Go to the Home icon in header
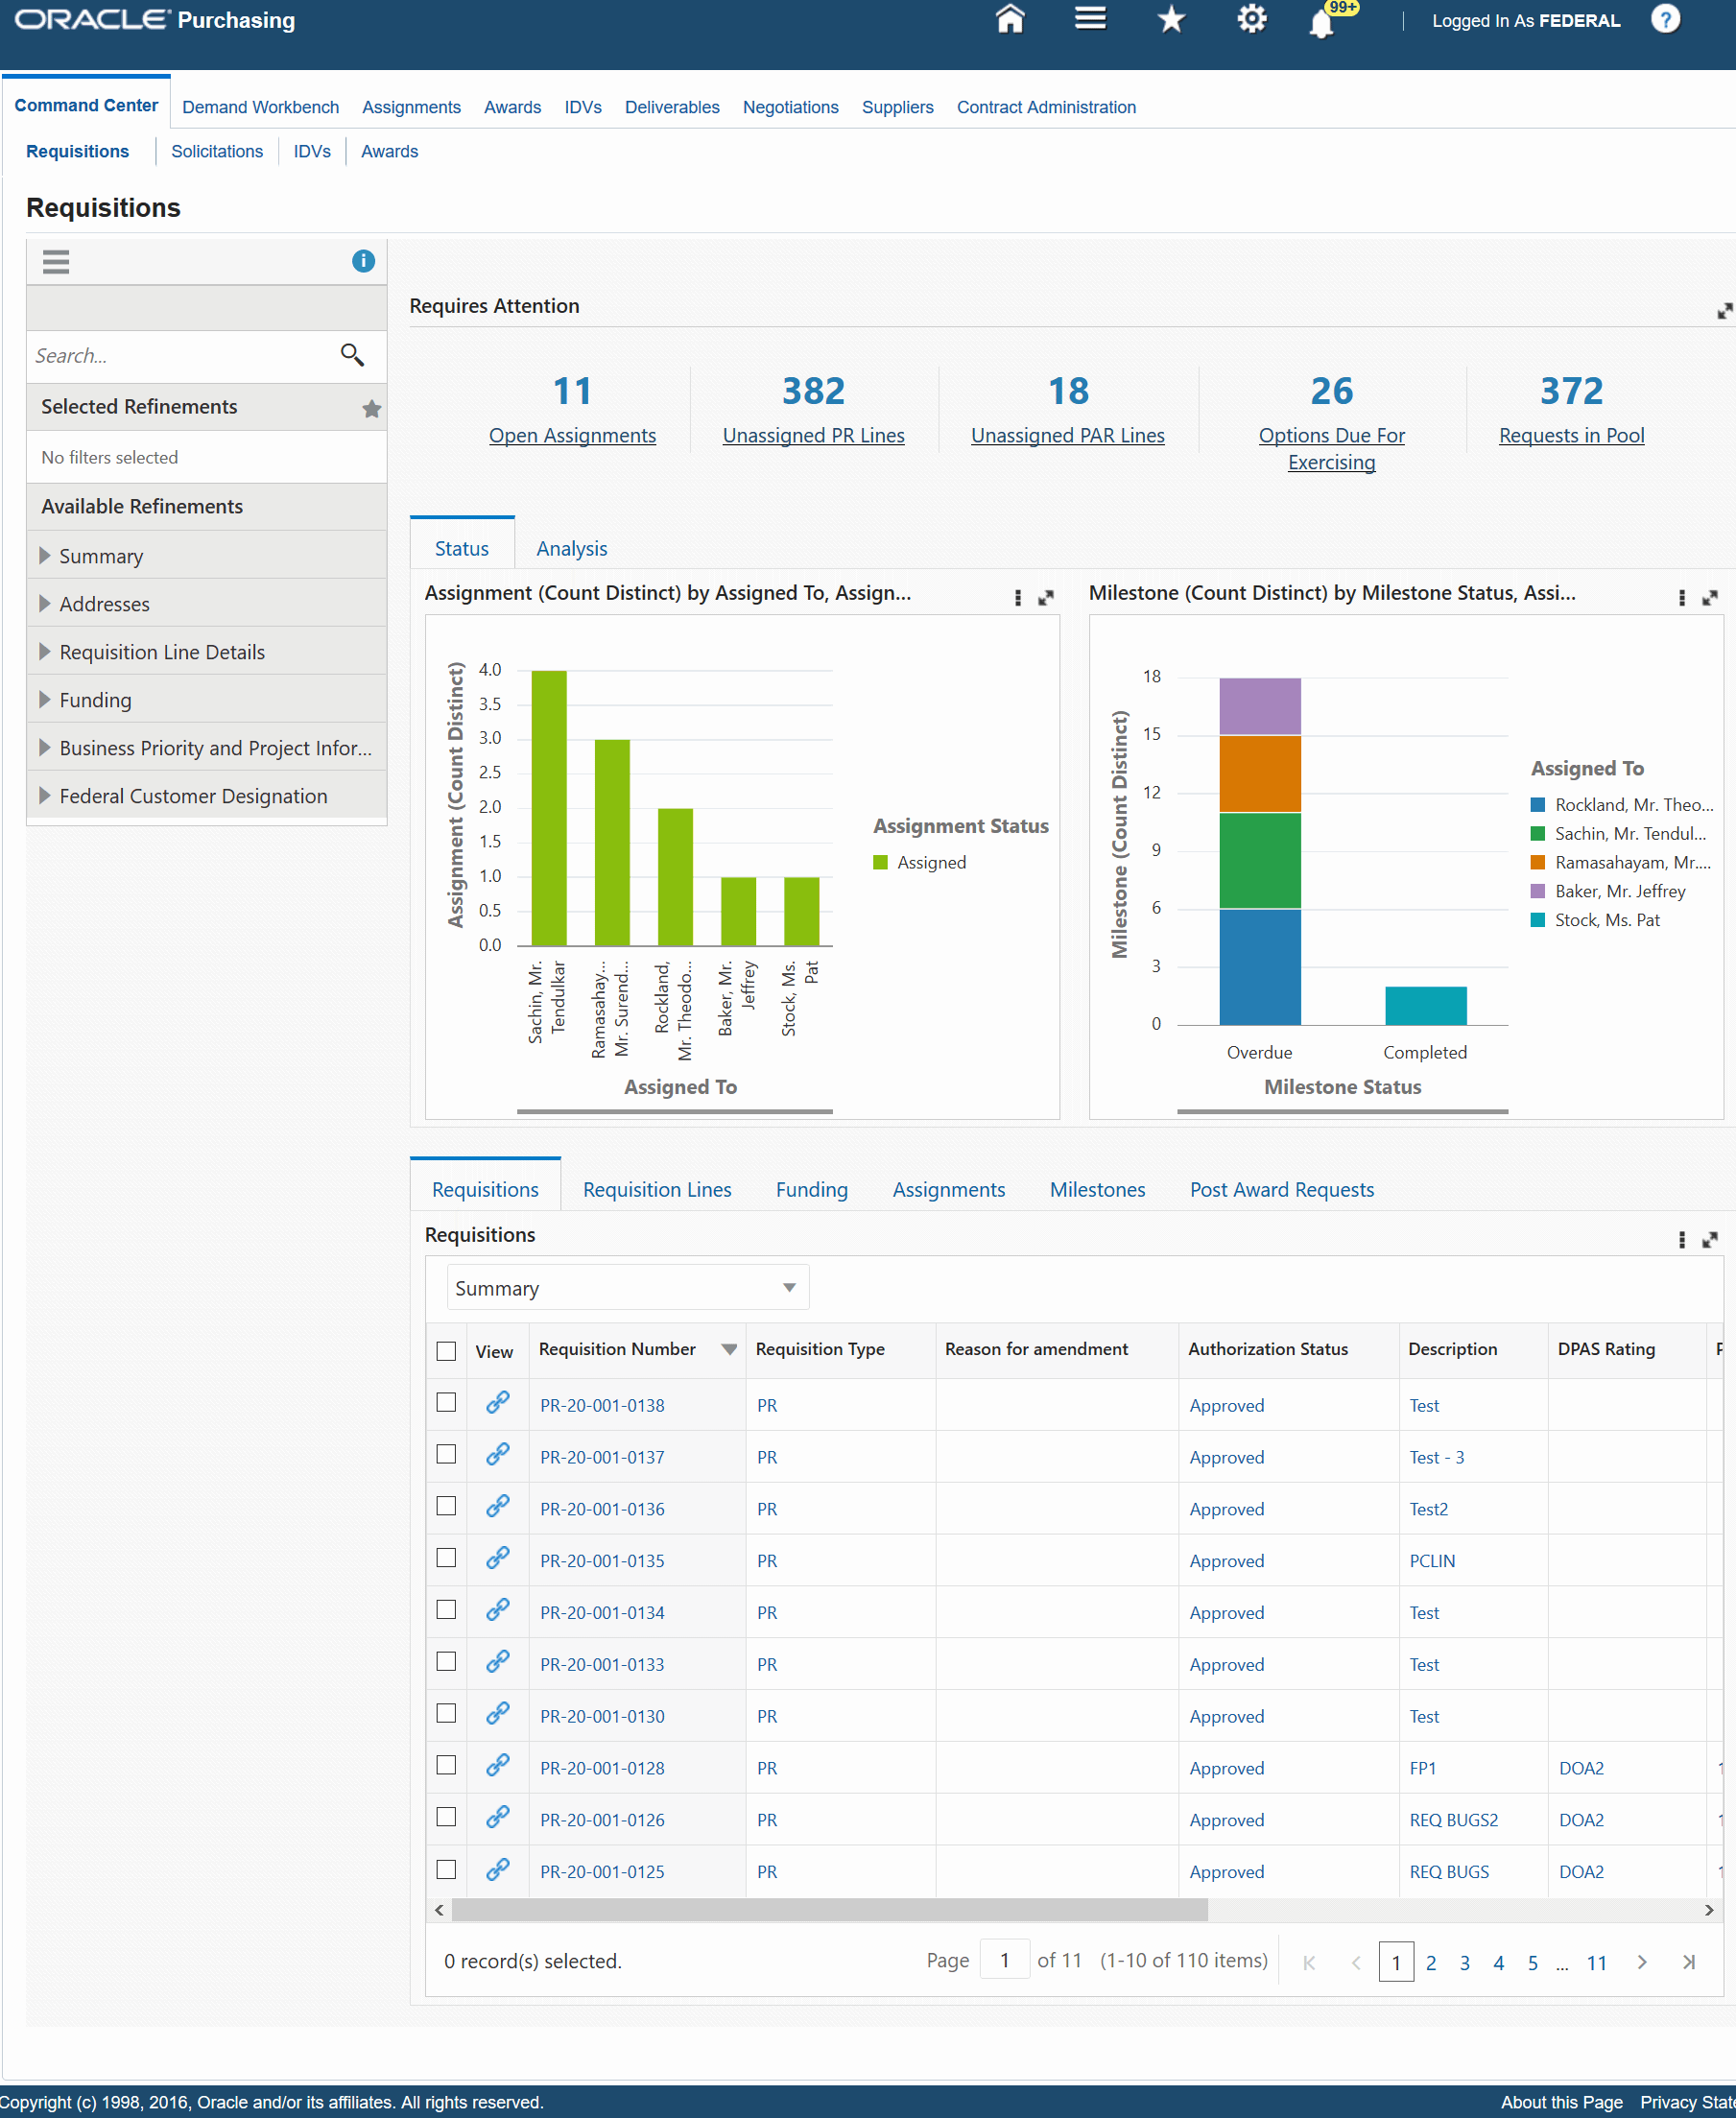 pyautogui.click(x=1010, y=19)
